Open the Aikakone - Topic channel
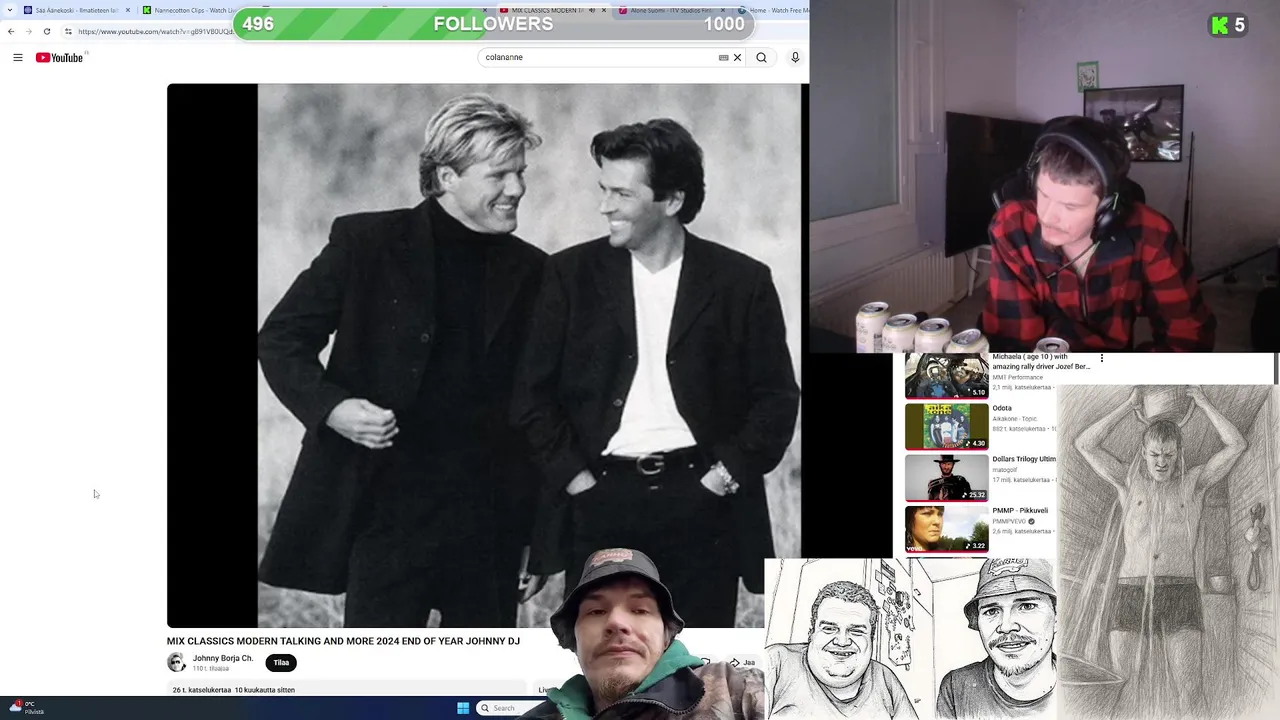The height and width of the screenshot is (720, 1280). click(1014, 418)
